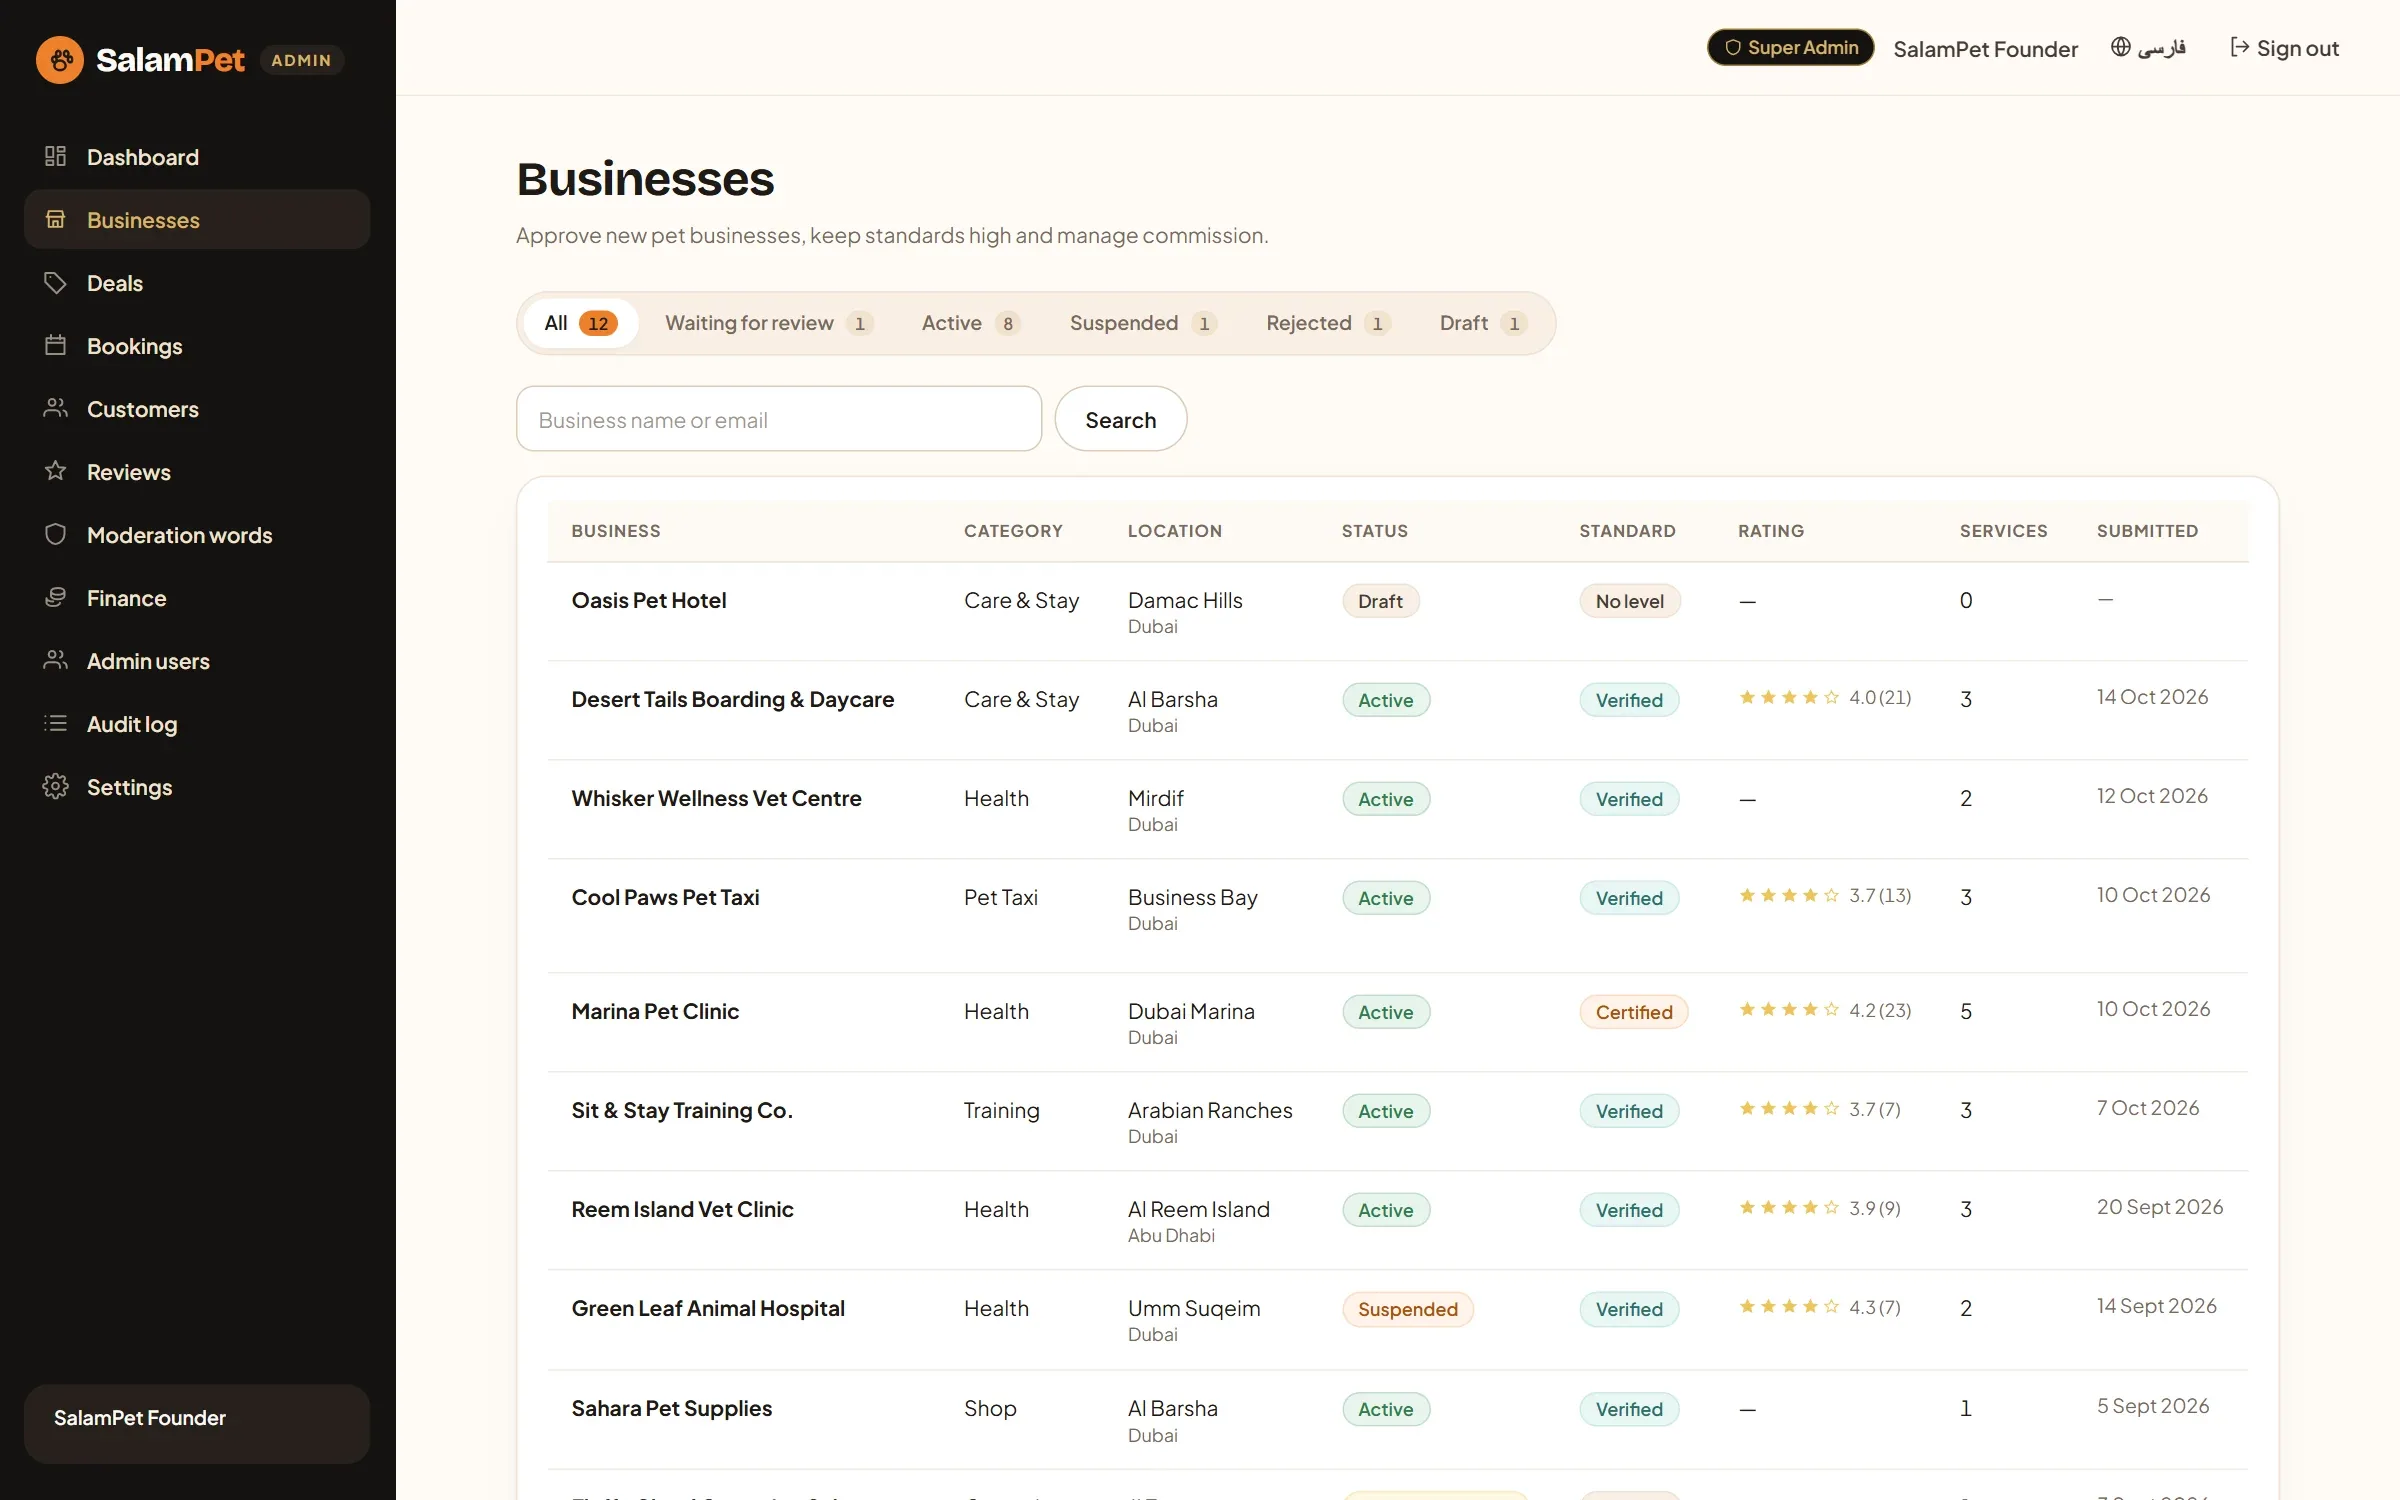This screenshot has width=2400, height=1500.
Task: Click the SUBMITTED column header
Action: pos(2147,531)
